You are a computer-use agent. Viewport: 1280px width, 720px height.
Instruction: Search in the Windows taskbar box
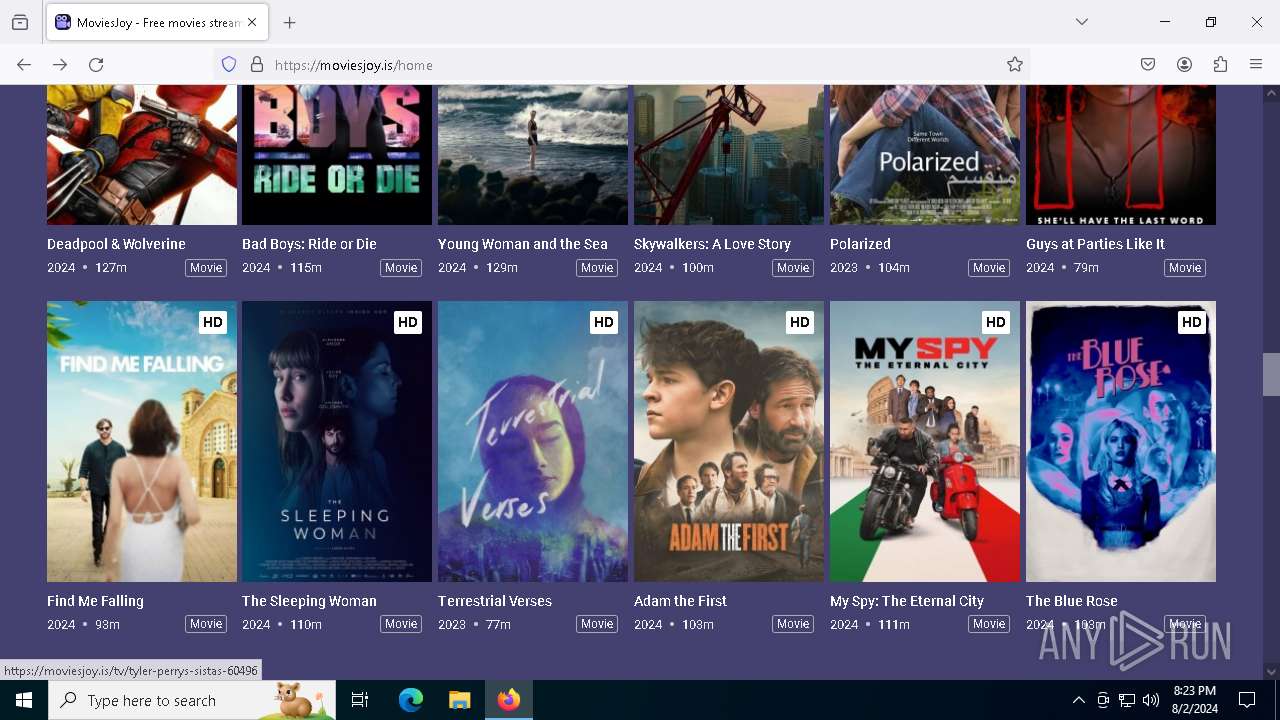pos(192,700)
